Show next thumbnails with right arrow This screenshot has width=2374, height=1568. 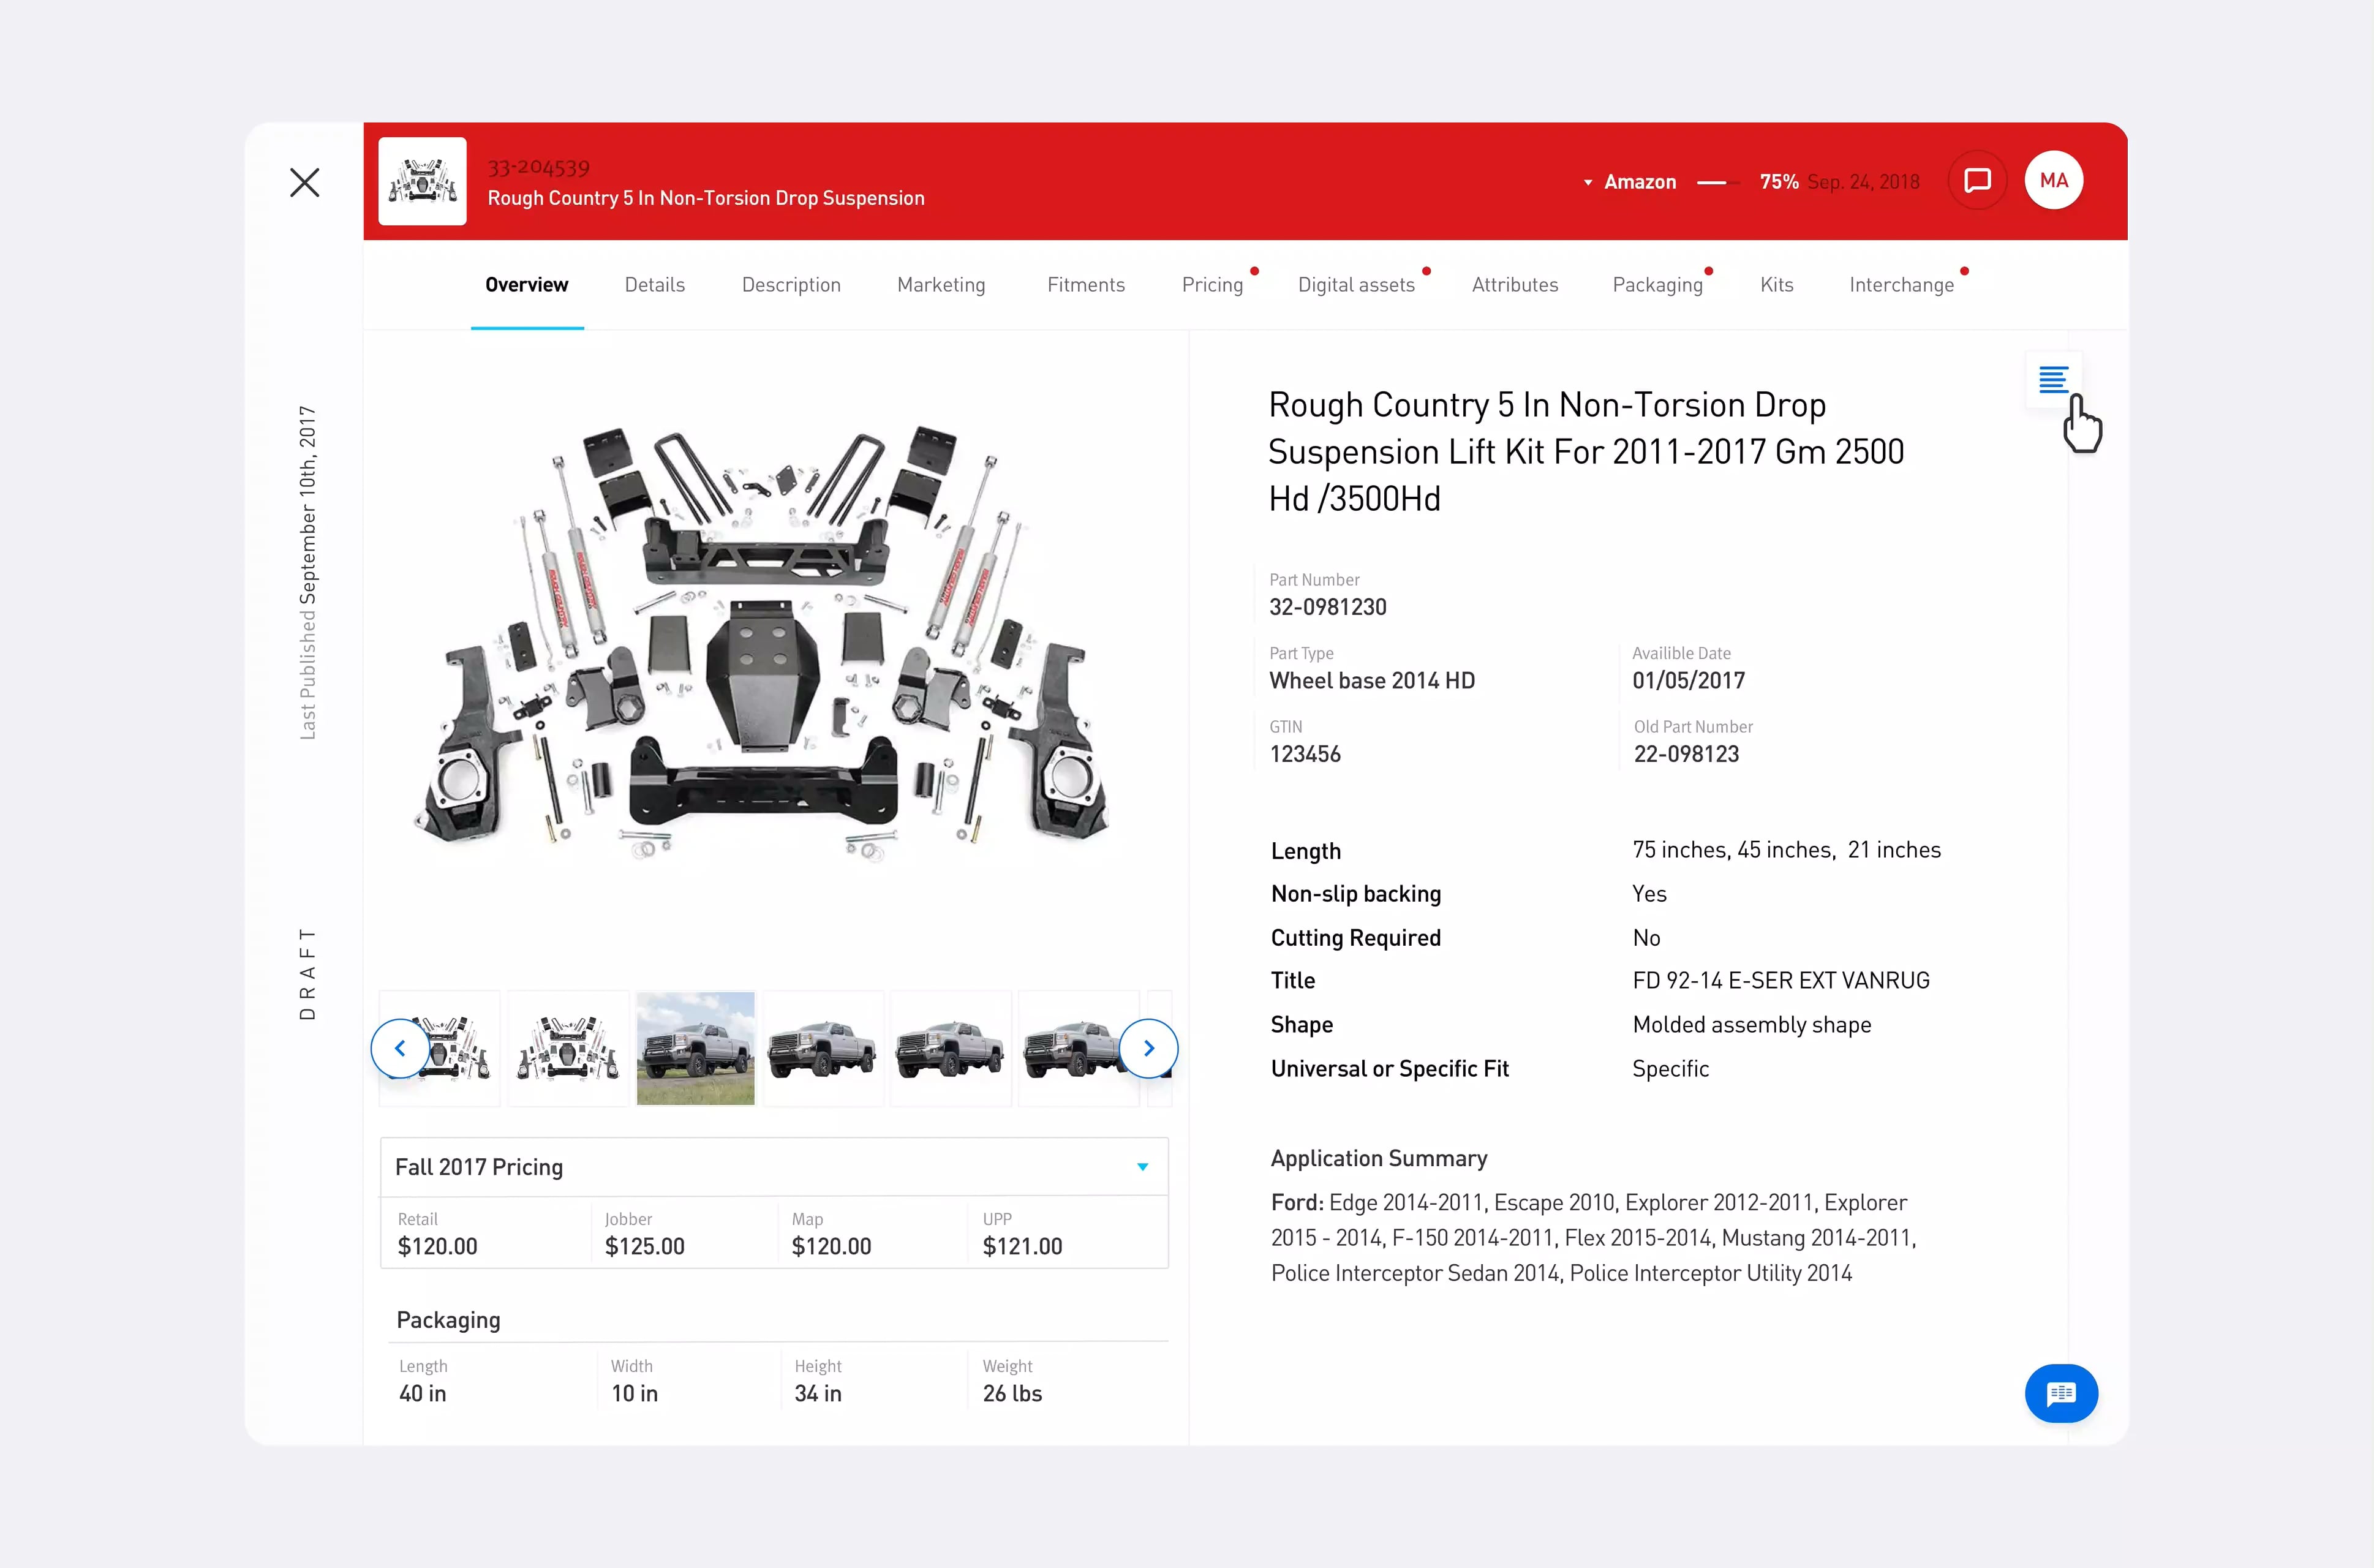[x=1149, y=1048]
